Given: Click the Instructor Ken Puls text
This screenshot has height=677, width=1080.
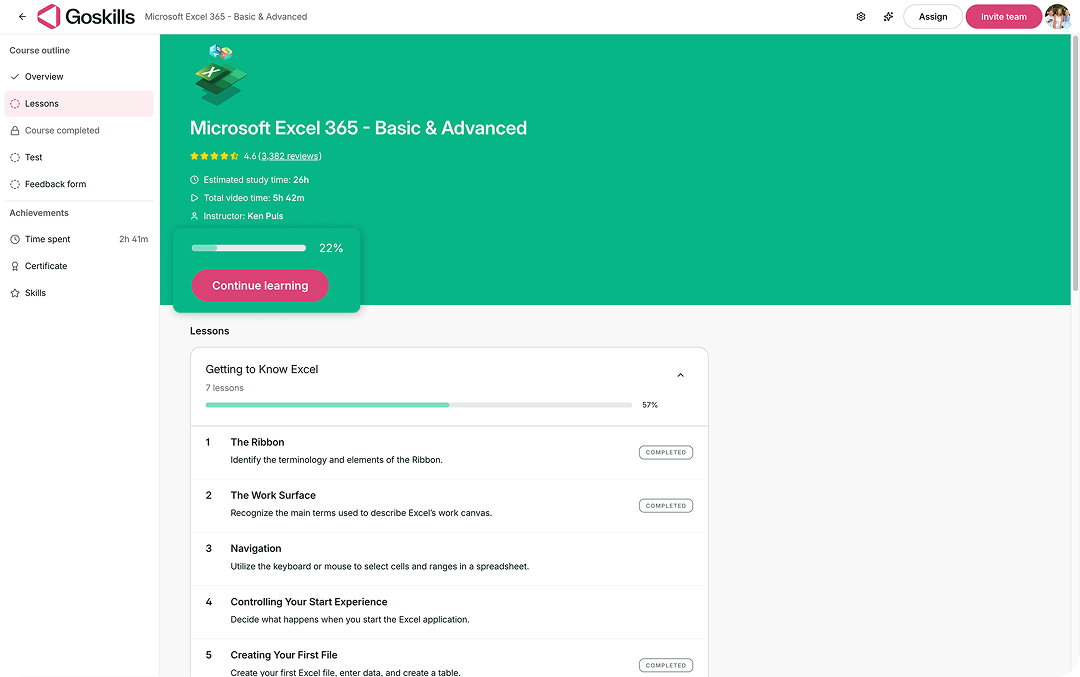Looking at the screenshot, I should click(x=243, y=216).
